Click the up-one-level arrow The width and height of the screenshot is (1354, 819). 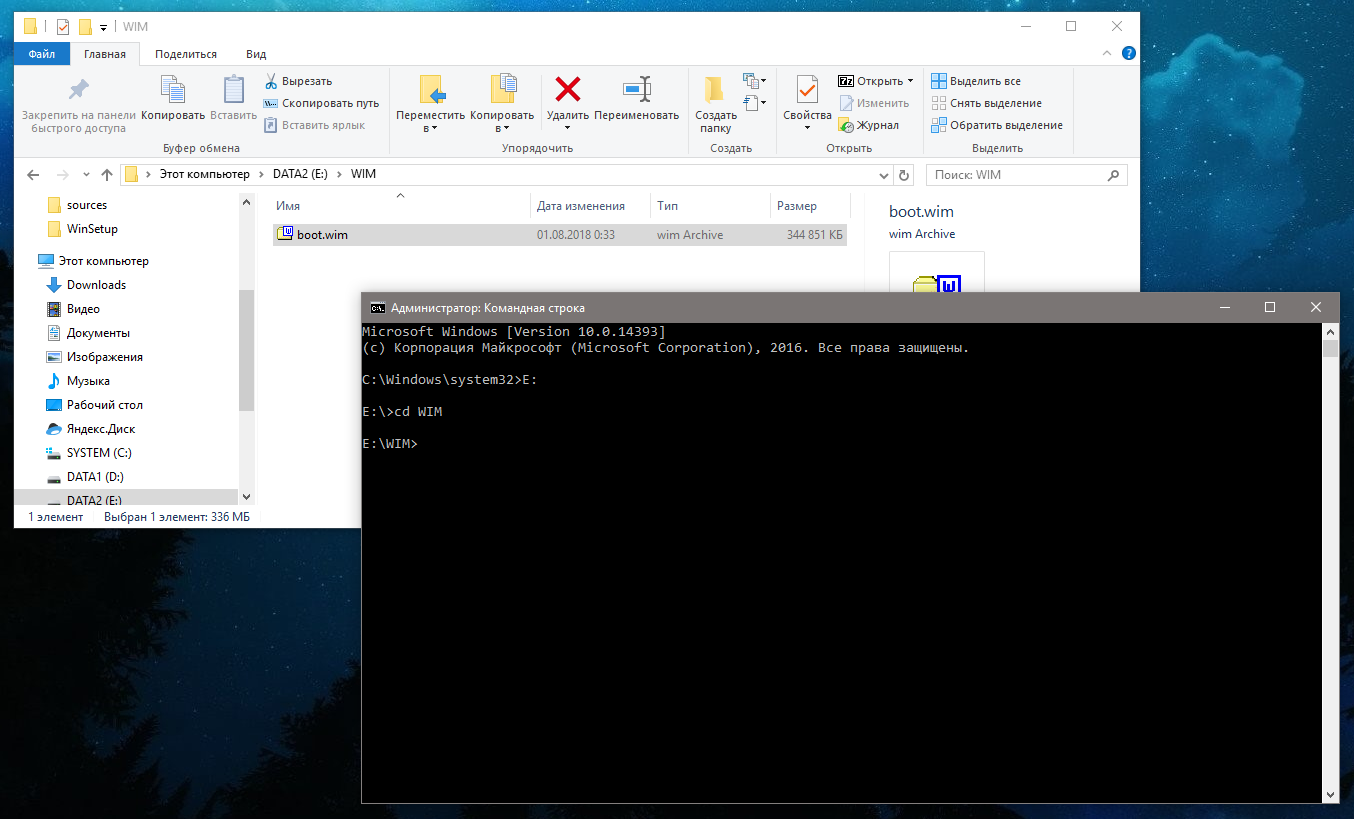[106, 175]
